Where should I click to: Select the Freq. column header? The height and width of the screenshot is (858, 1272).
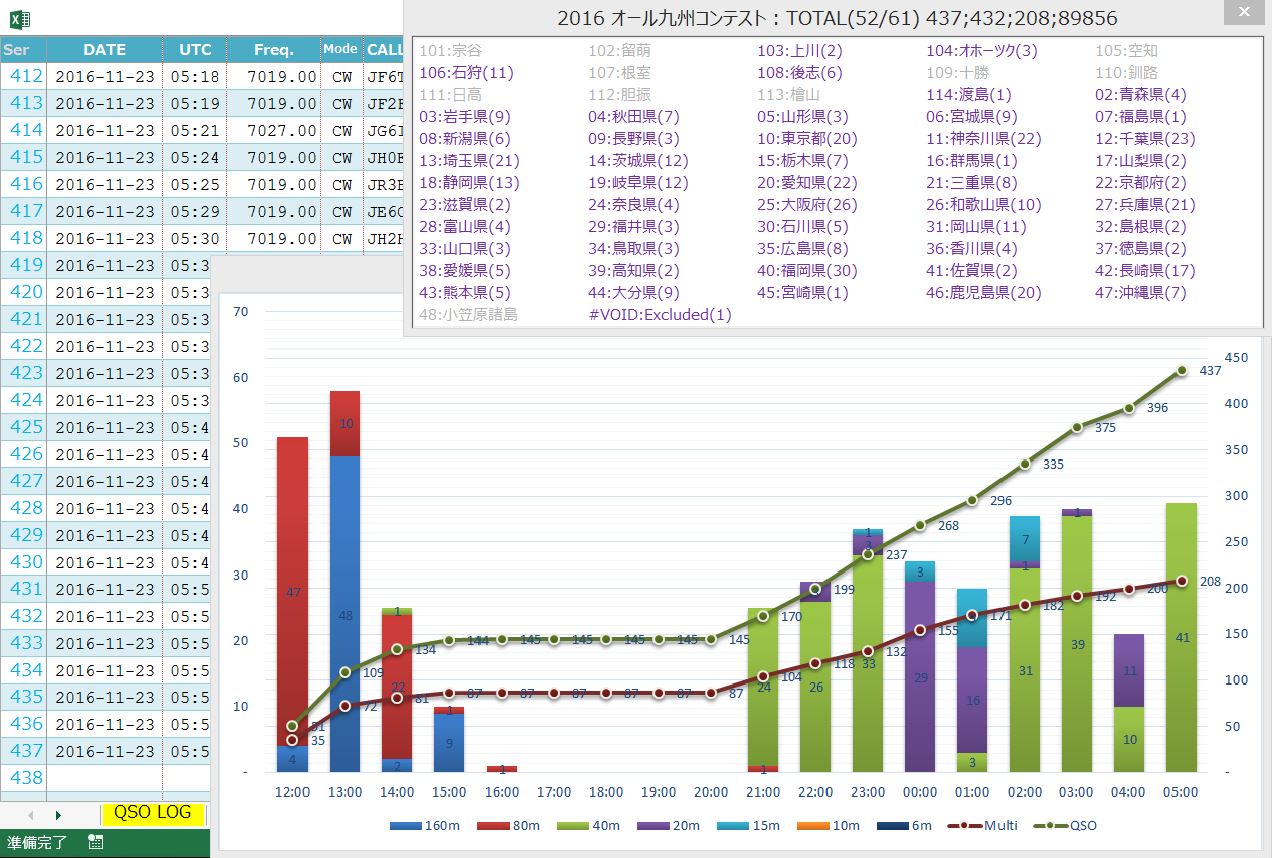(x=273, y=49)
